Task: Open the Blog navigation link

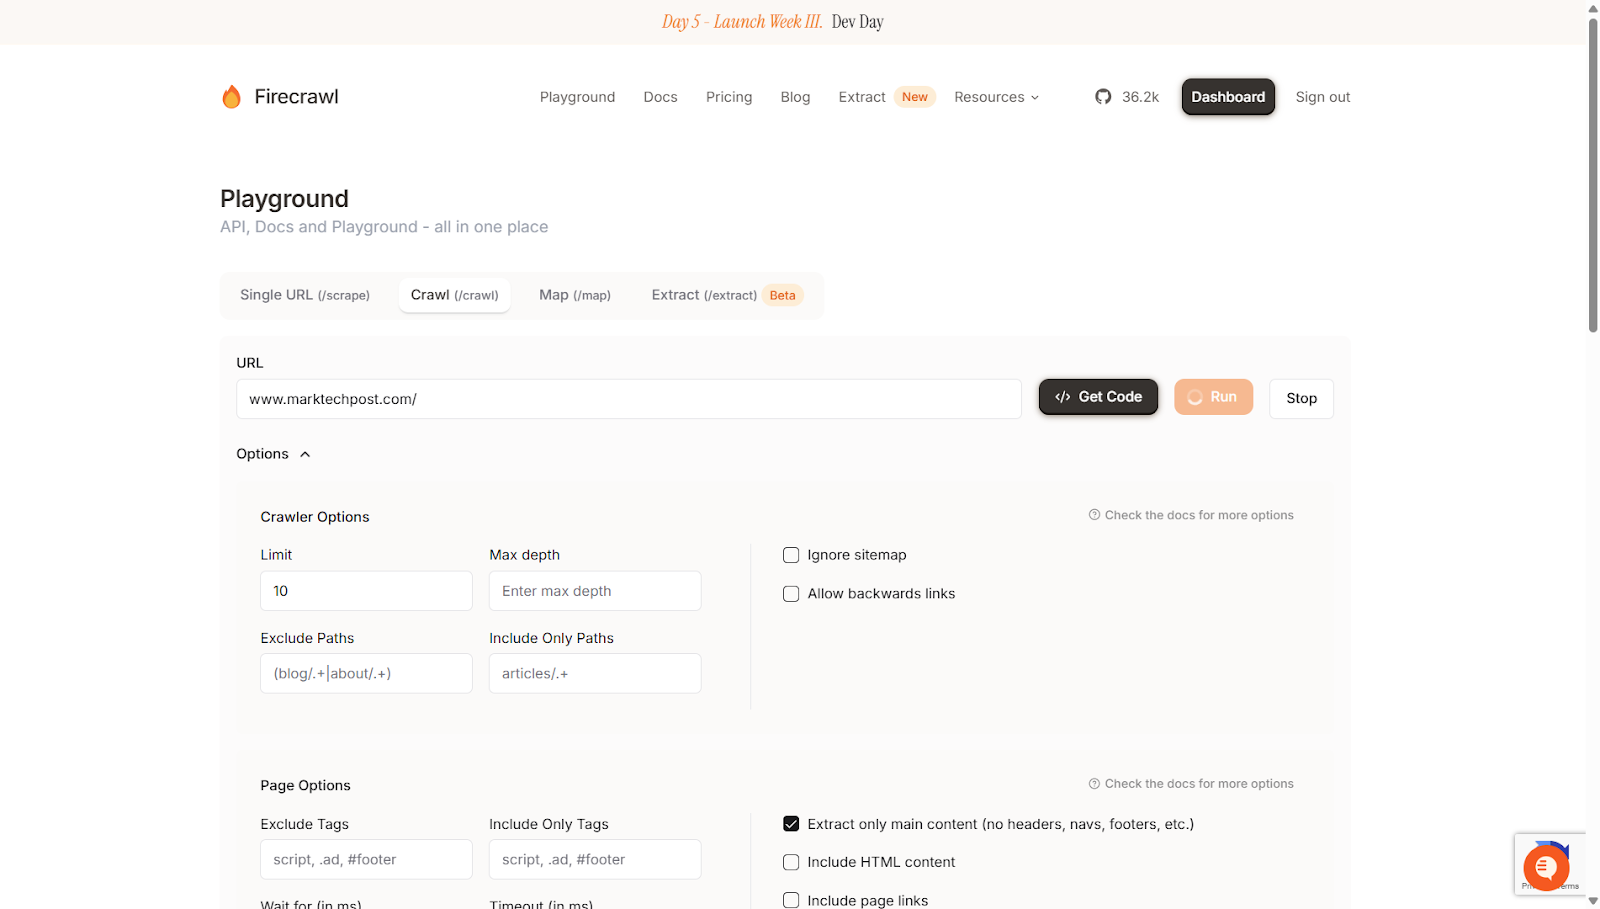Action: pyautogui.click(x=796, y=97)
